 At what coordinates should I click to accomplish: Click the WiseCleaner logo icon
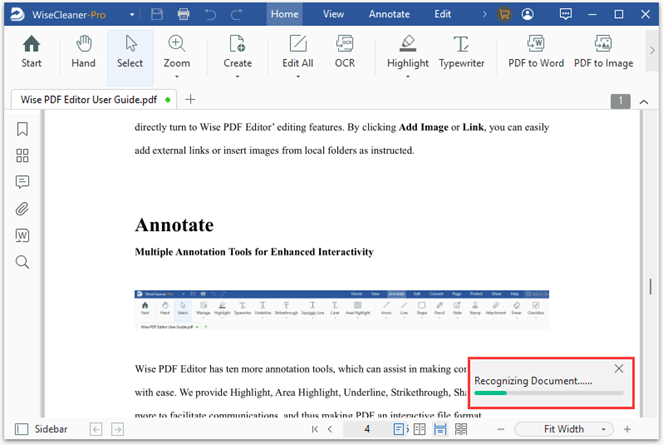pyautogui.click(x=17, y=14)
